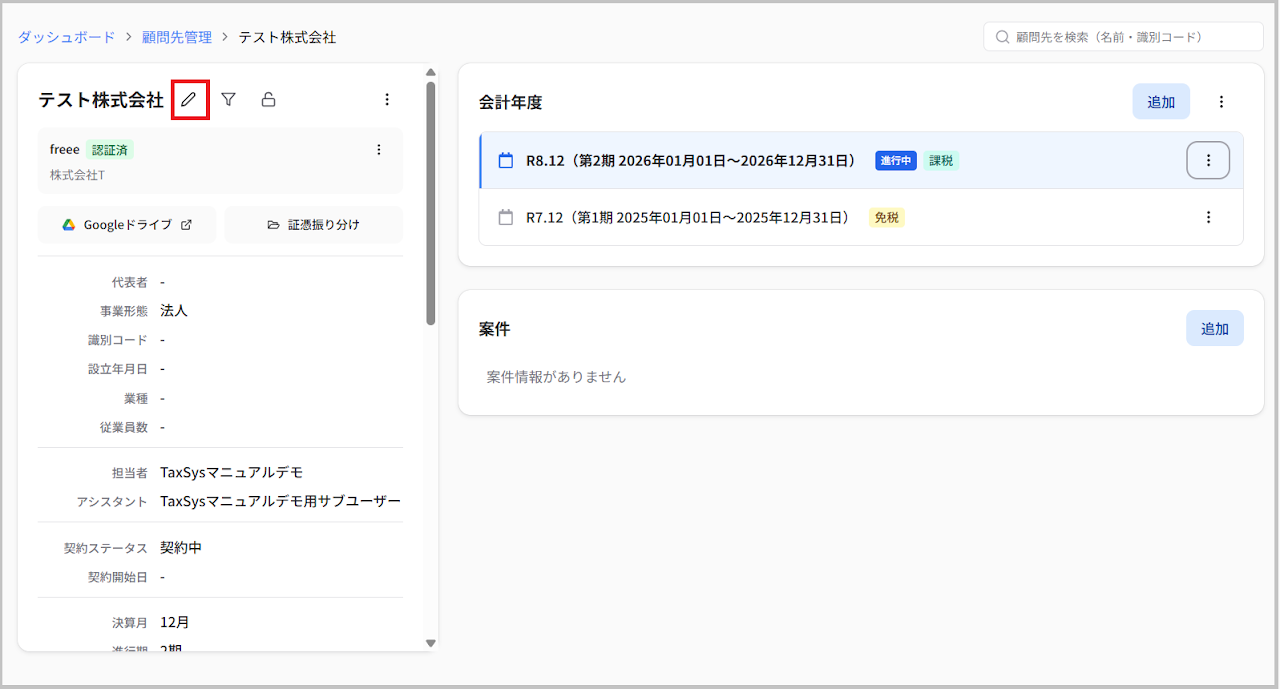
Task: Open the three-dot menu beside テスト株式会社 title
Action: [x=387, y=99]
